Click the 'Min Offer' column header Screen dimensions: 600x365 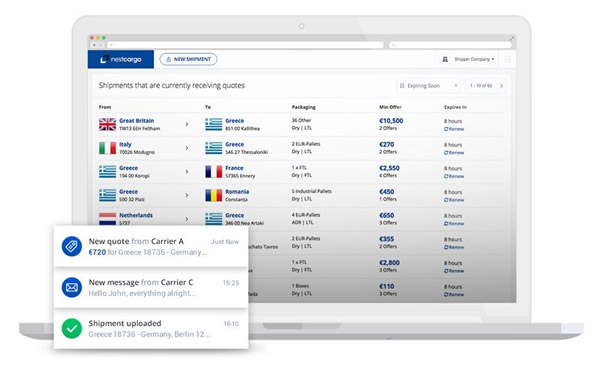pyautogui.click(x=390, y=107)
